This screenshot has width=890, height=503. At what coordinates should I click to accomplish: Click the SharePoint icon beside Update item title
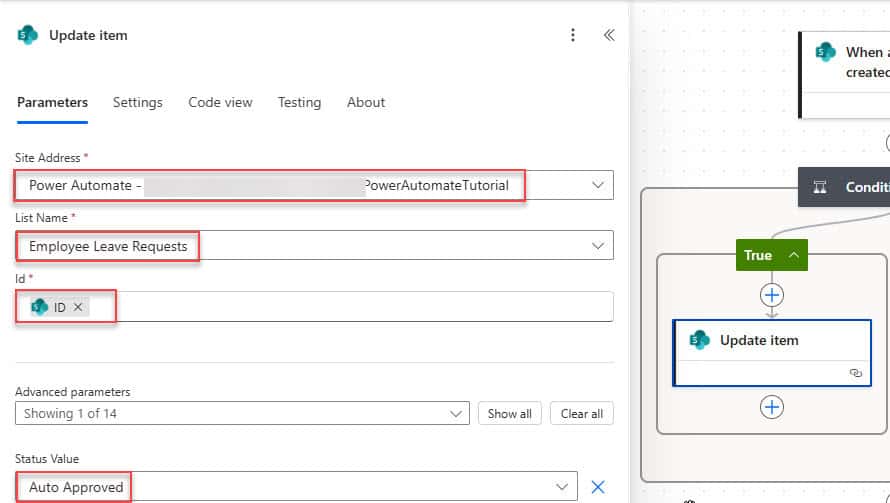27,35
